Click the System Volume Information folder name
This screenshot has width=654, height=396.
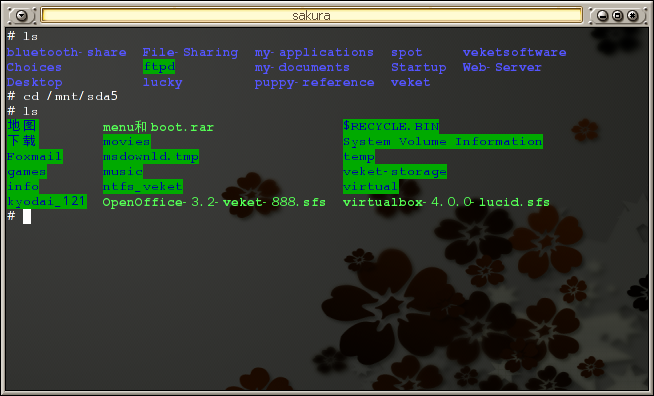[x=443, y=142]
